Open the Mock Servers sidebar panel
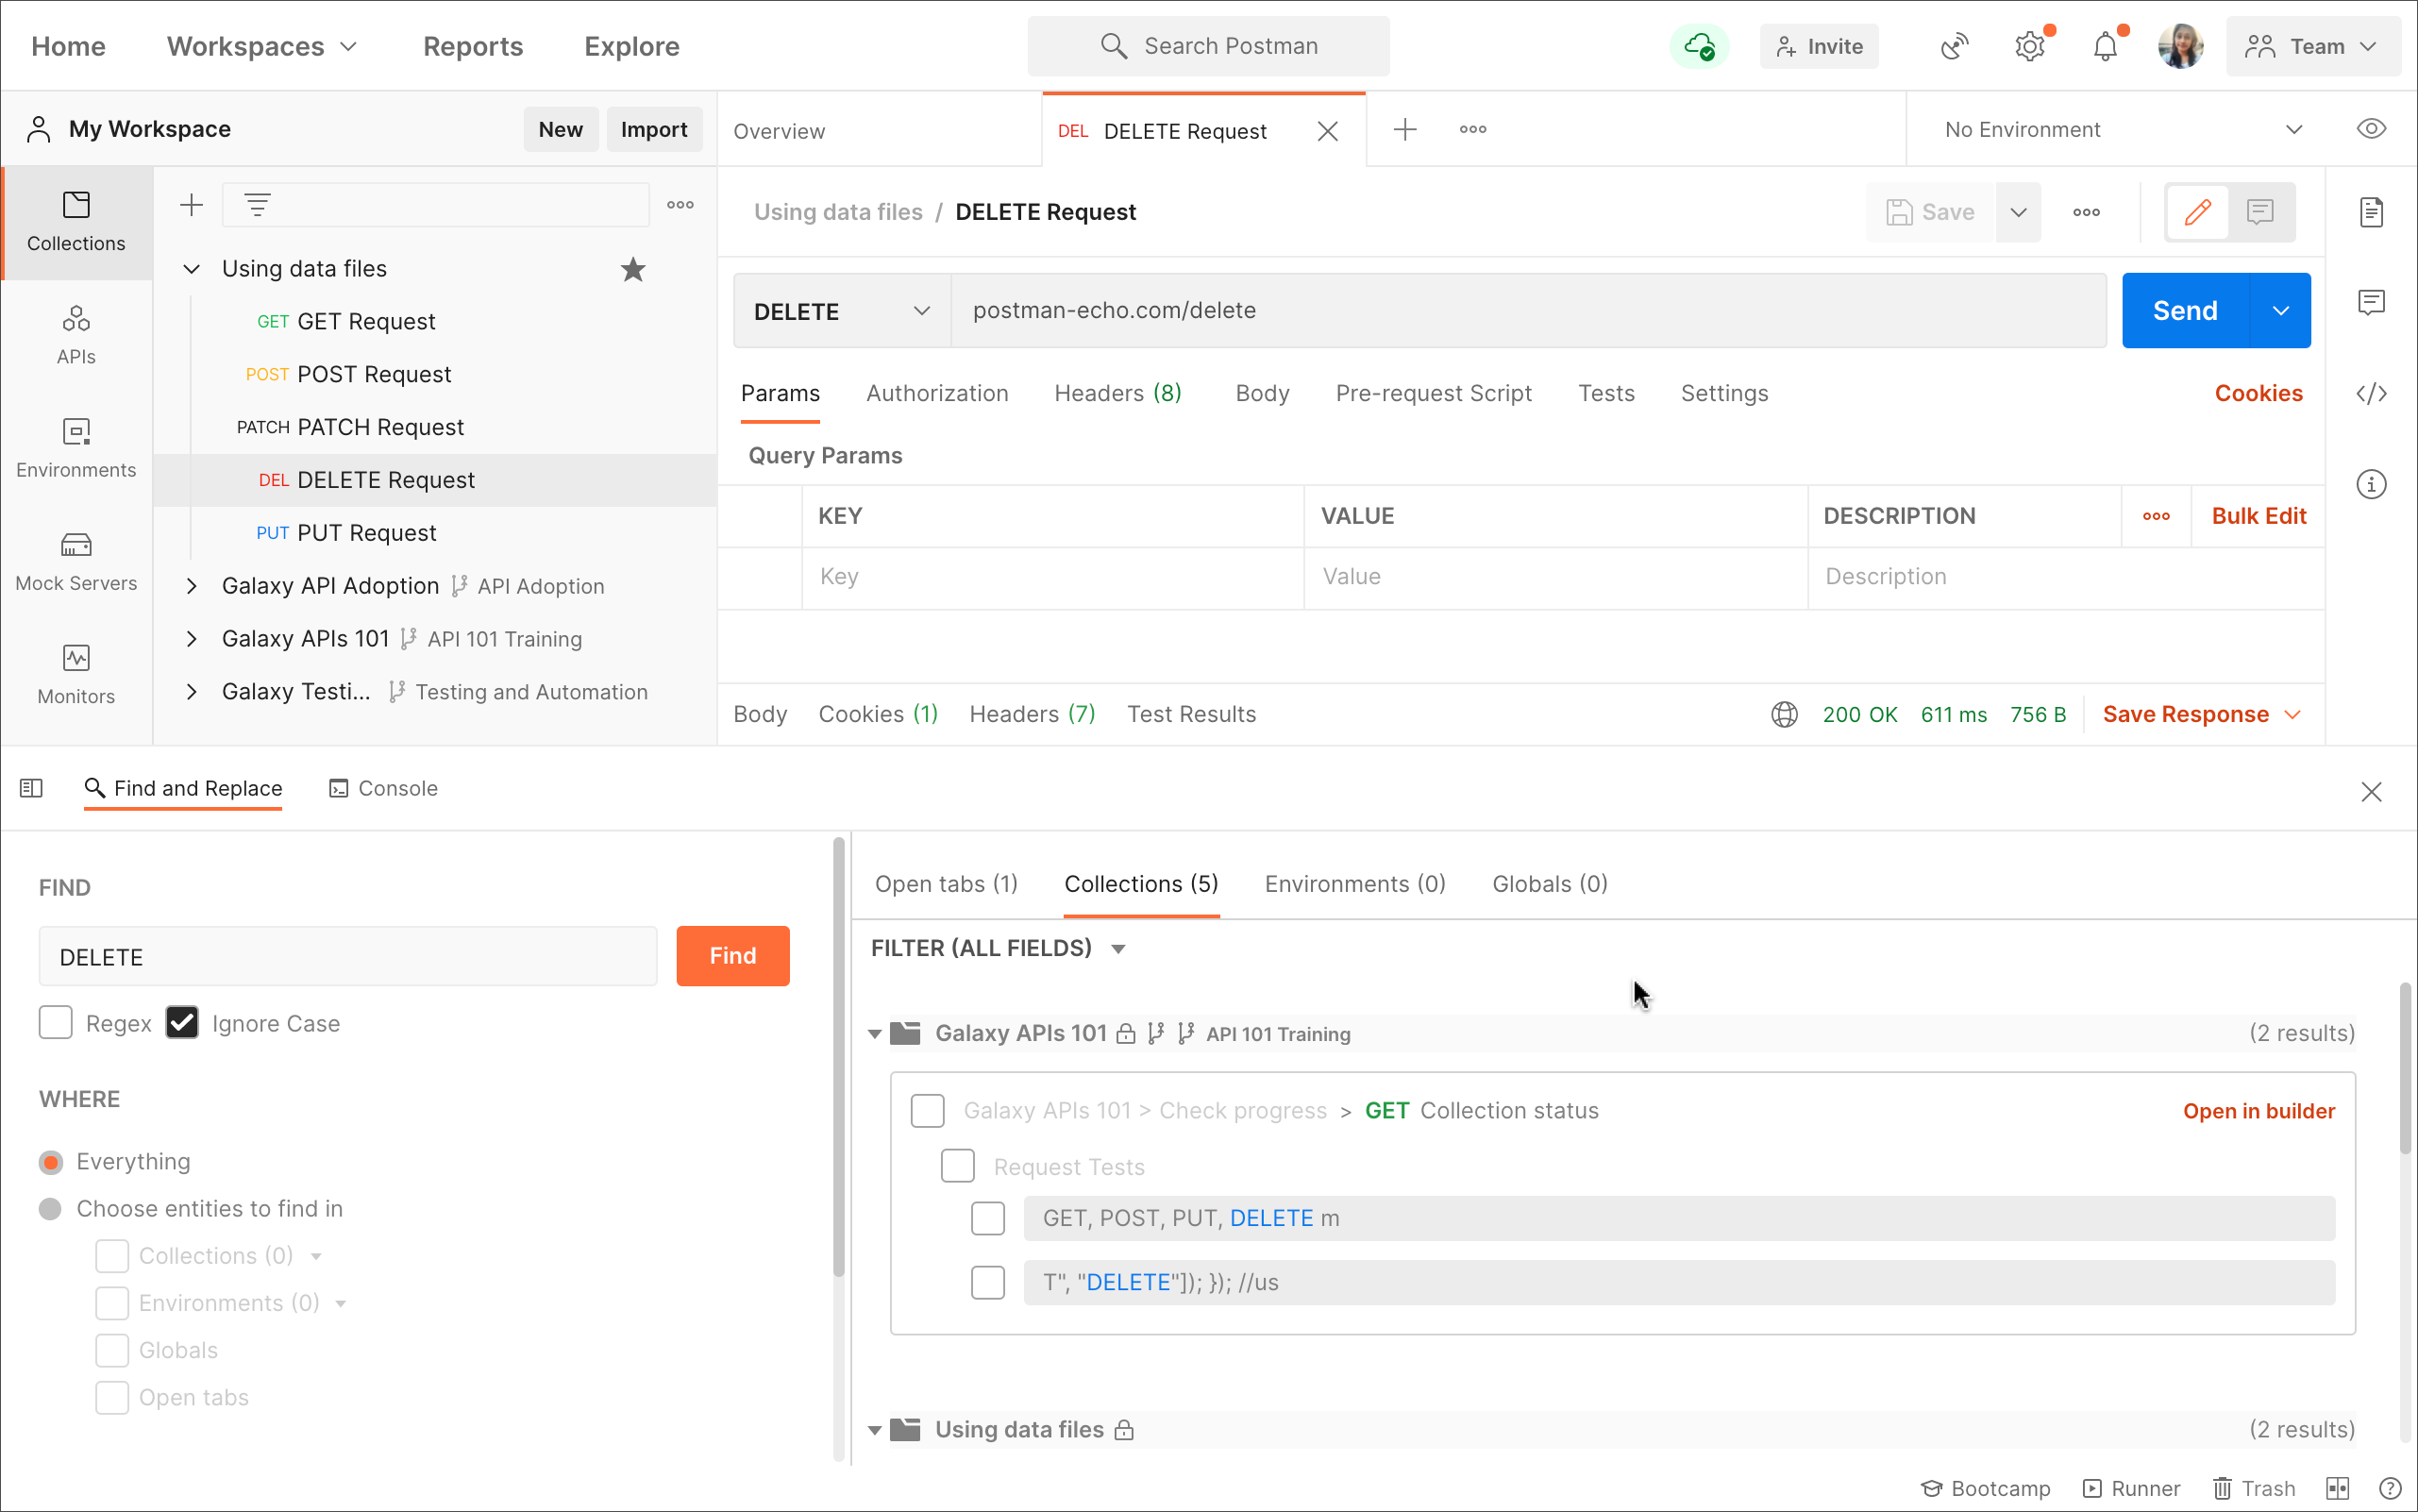Image resolution: width=2418 pixels, height=1512 pixels. pos(76,561)
